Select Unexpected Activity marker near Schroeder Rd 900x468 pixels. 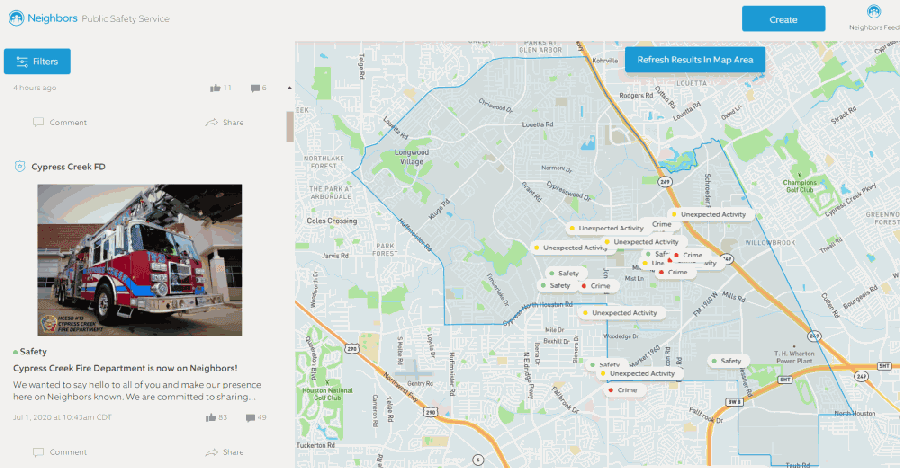tap(710, 214)
